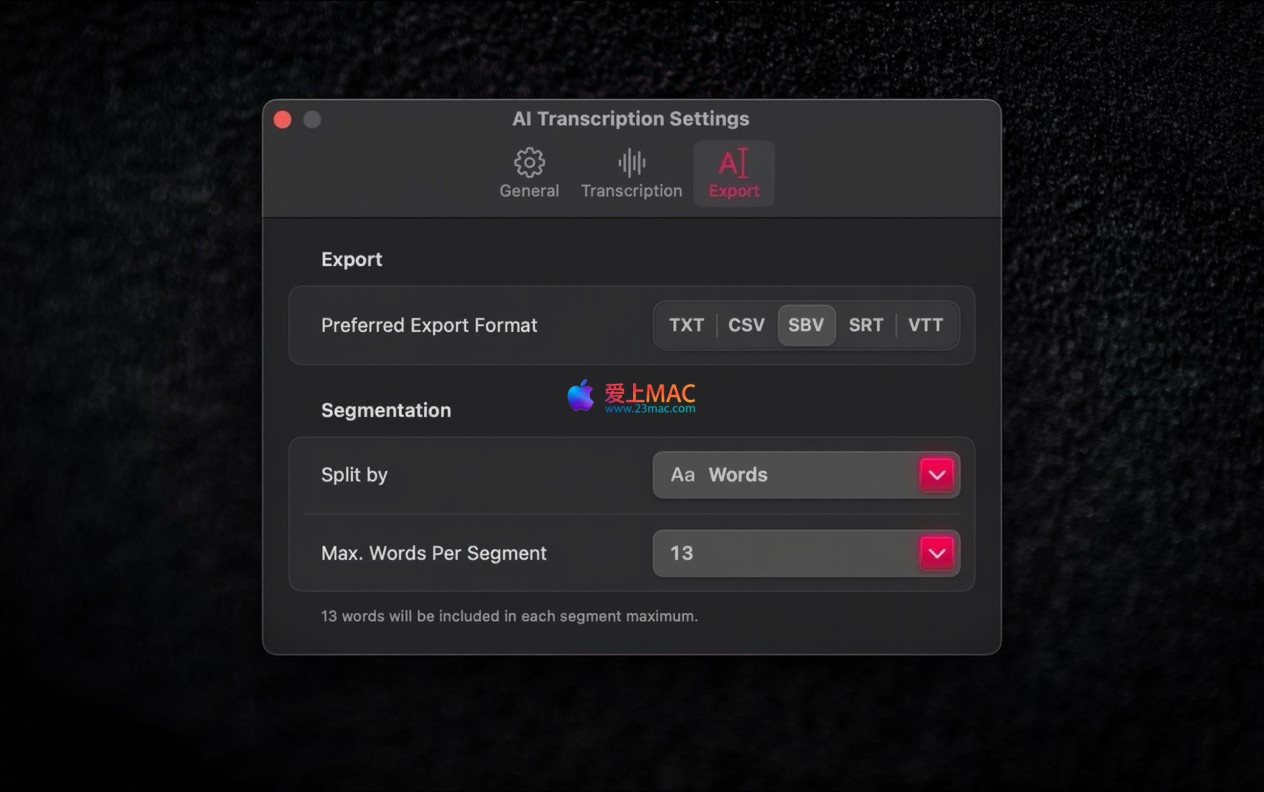
Task: Click the AI Transcription Settings title bar
Action: click(x=631, y=119)
